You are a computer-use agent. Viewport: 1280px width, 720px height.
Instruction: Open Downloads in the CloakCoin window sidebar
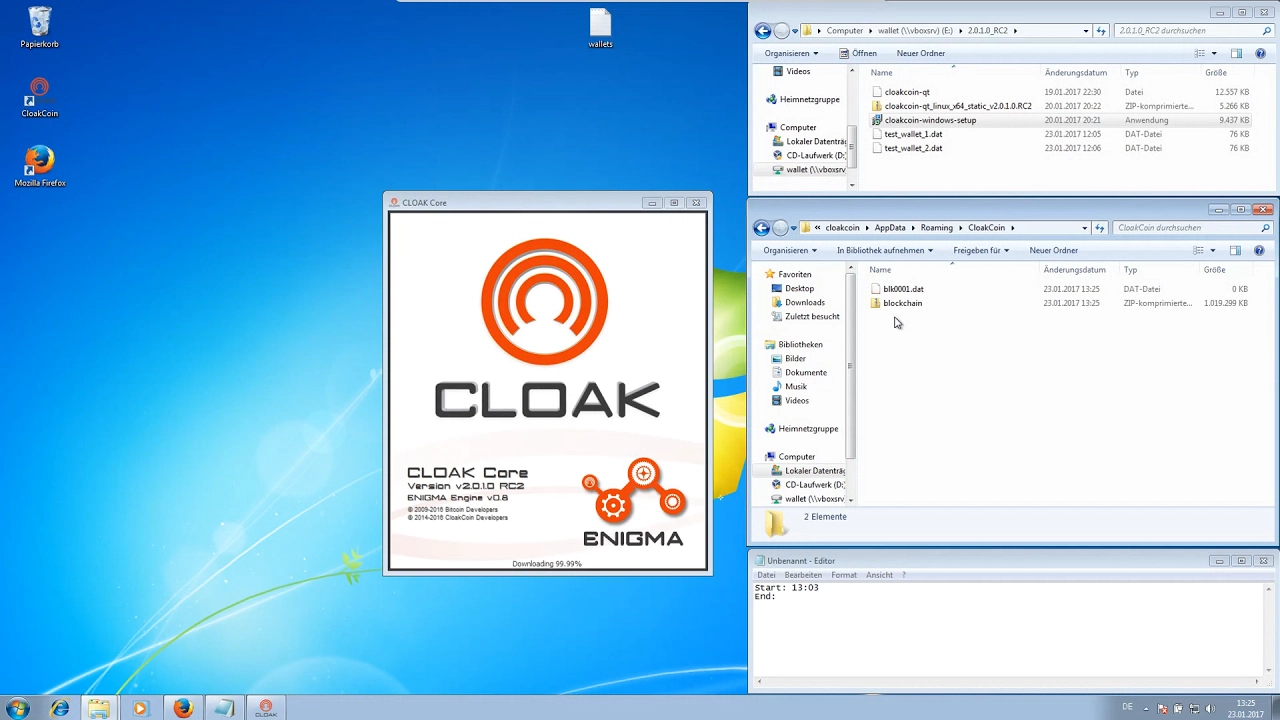tap(804, 302)
